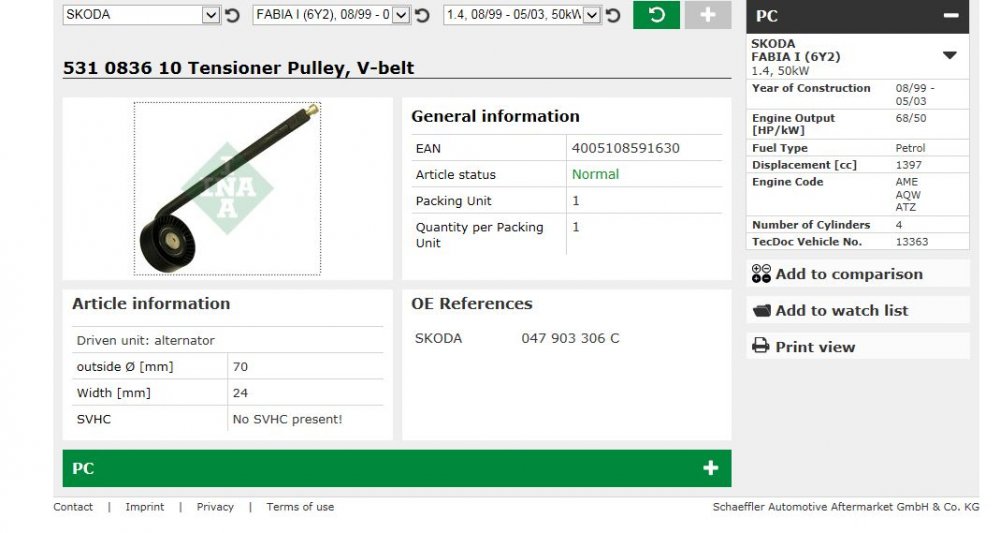Click the Add to watch list folder icon
This screenshot has height=533, width=1000.
[761, 310]
